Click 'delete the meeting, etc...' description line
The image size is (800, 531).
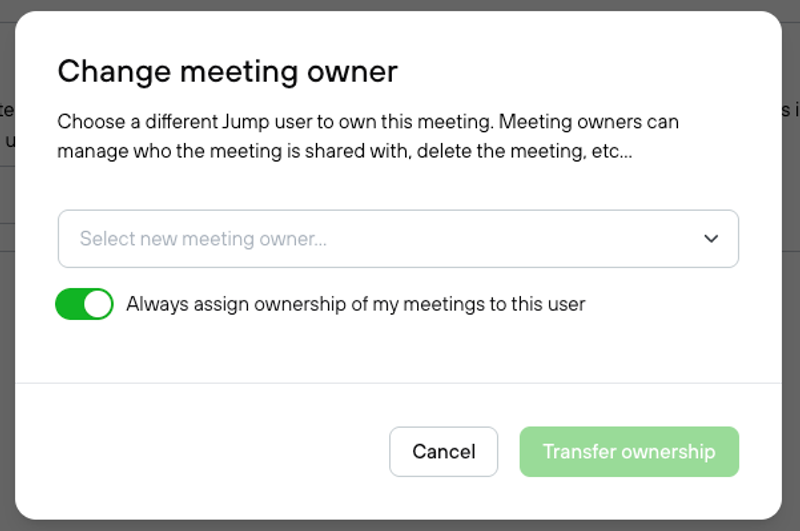pos(524,151)
